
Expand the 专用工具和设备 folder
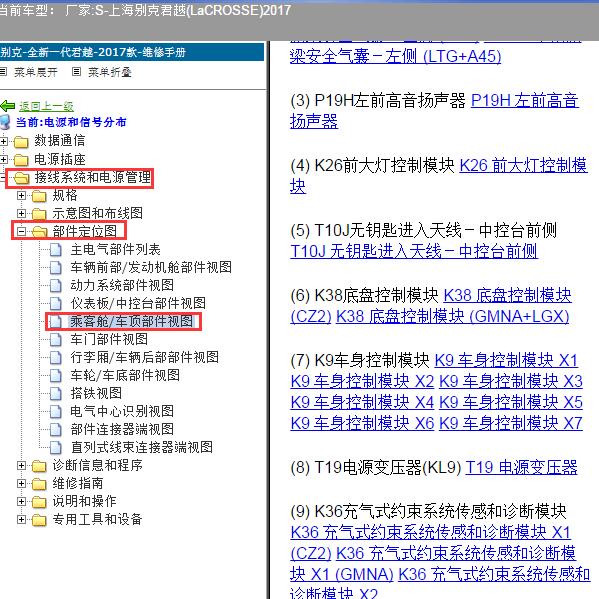(21, 520)
